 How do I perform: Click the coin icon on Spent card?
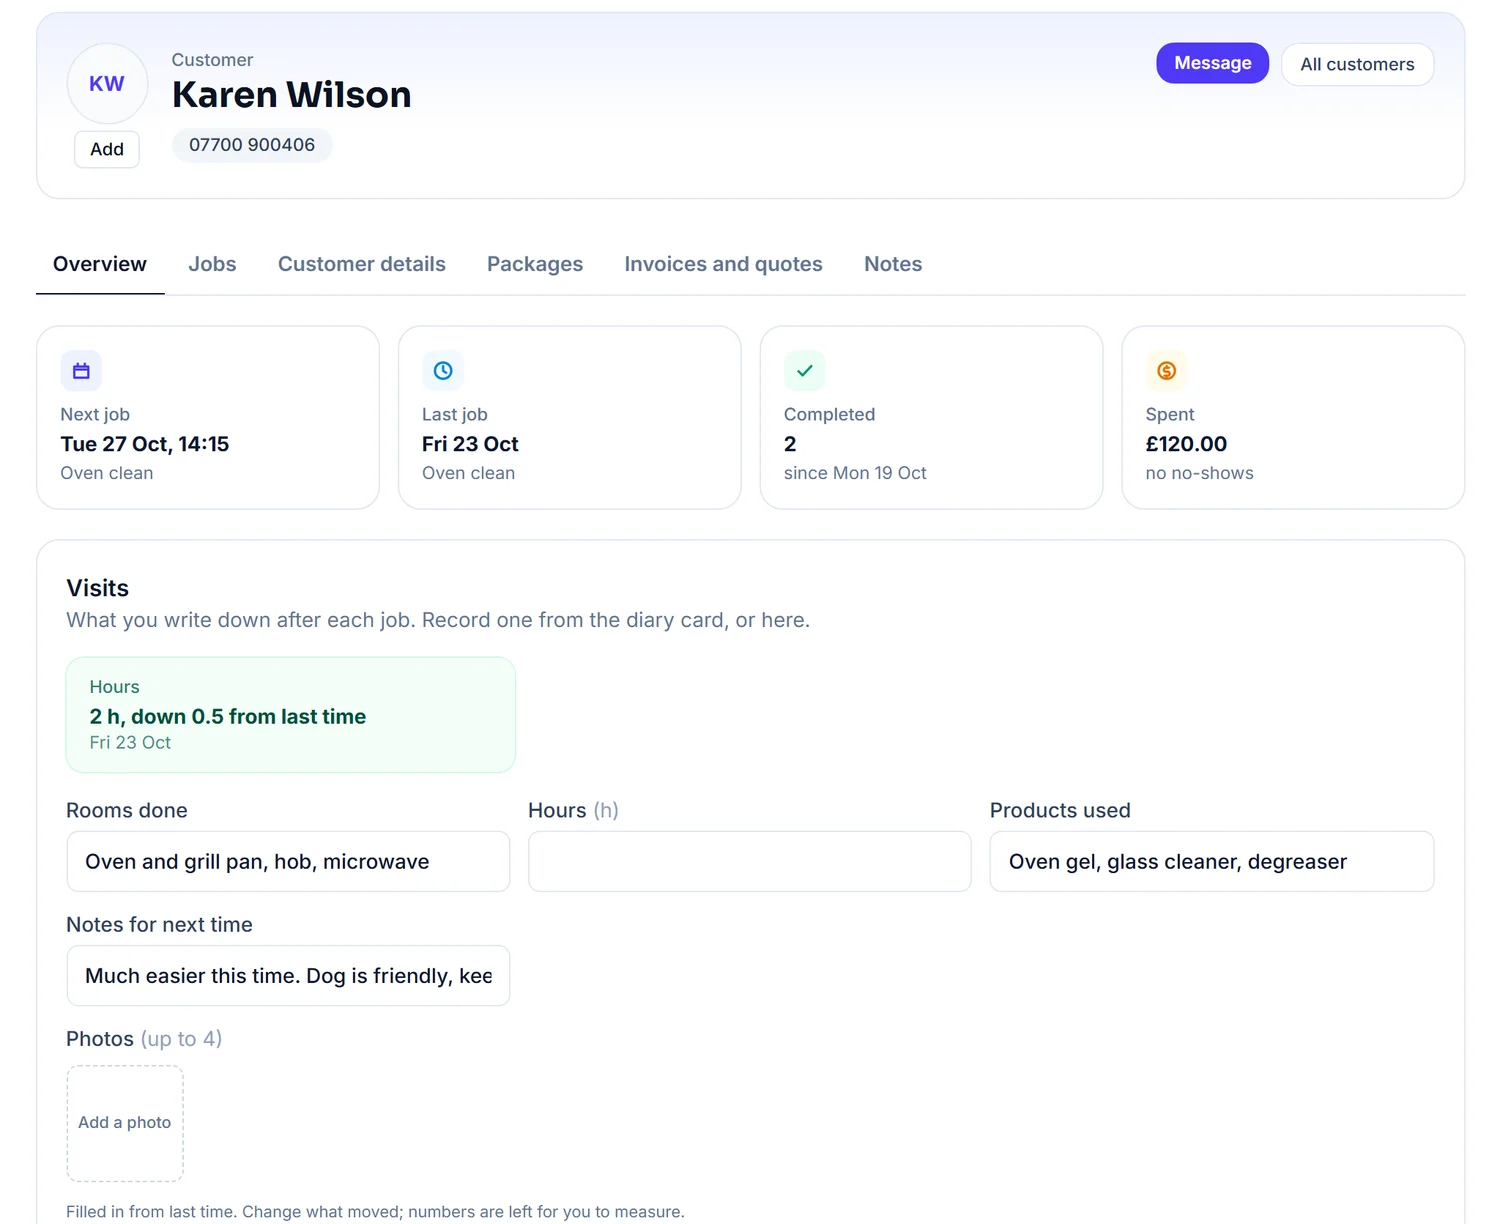tap(1166, 371)
